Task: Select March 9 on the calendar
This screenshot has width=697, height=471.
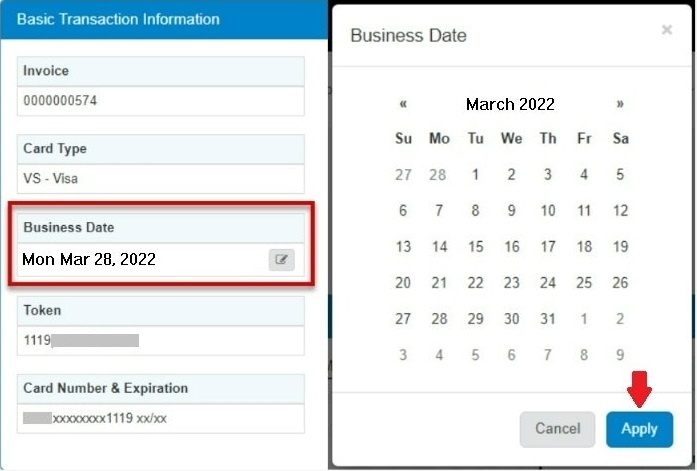Action: [x=512, y=211]
